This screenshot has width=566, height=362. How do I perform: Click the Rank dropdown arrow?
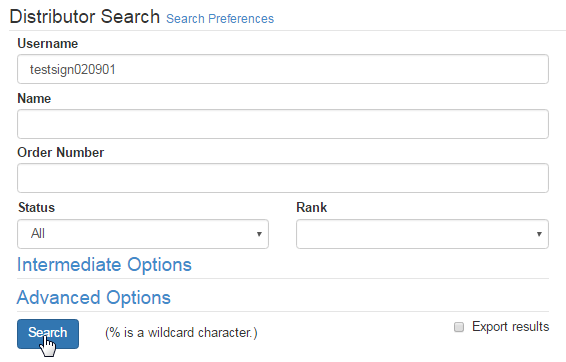(x=539, y=234)
